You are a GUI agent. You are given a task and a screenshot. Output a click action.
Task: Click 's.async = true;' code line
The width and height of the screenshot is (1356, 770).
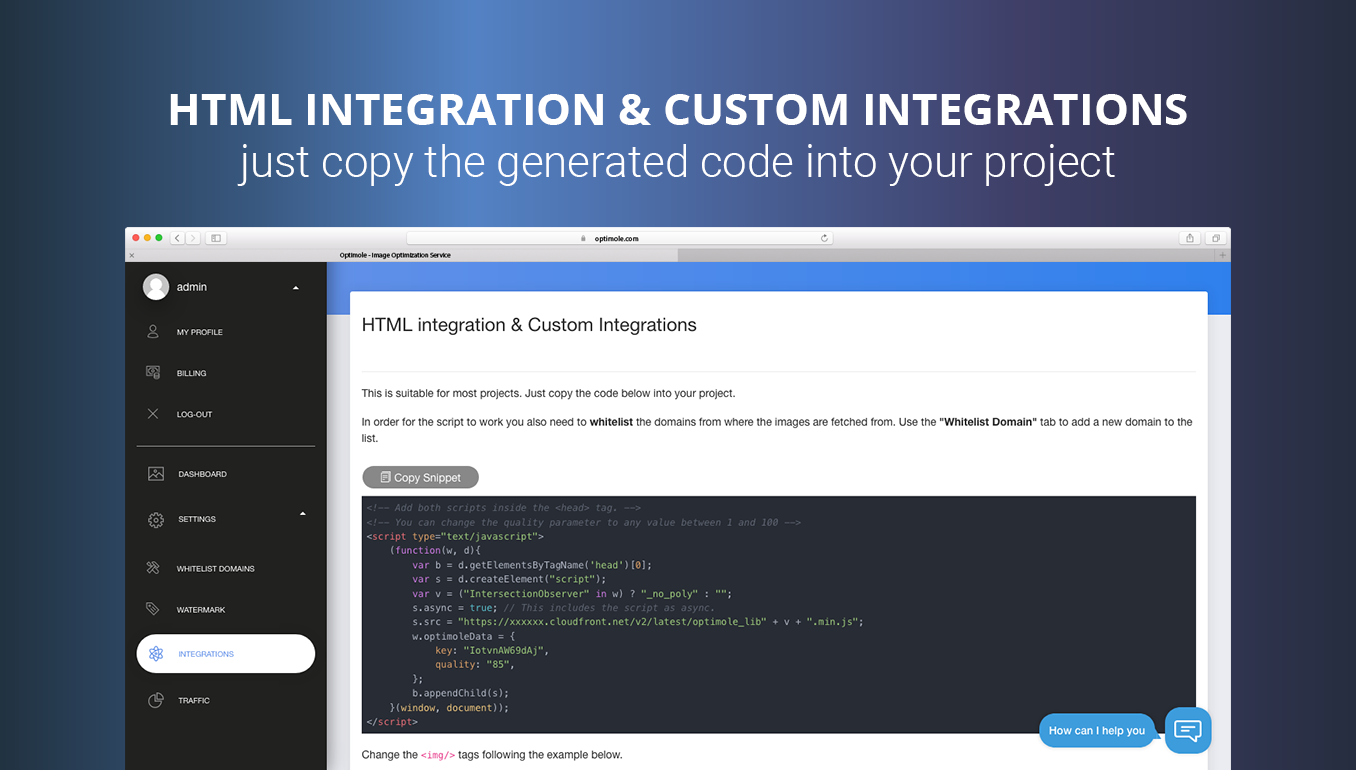pos(453,607)
